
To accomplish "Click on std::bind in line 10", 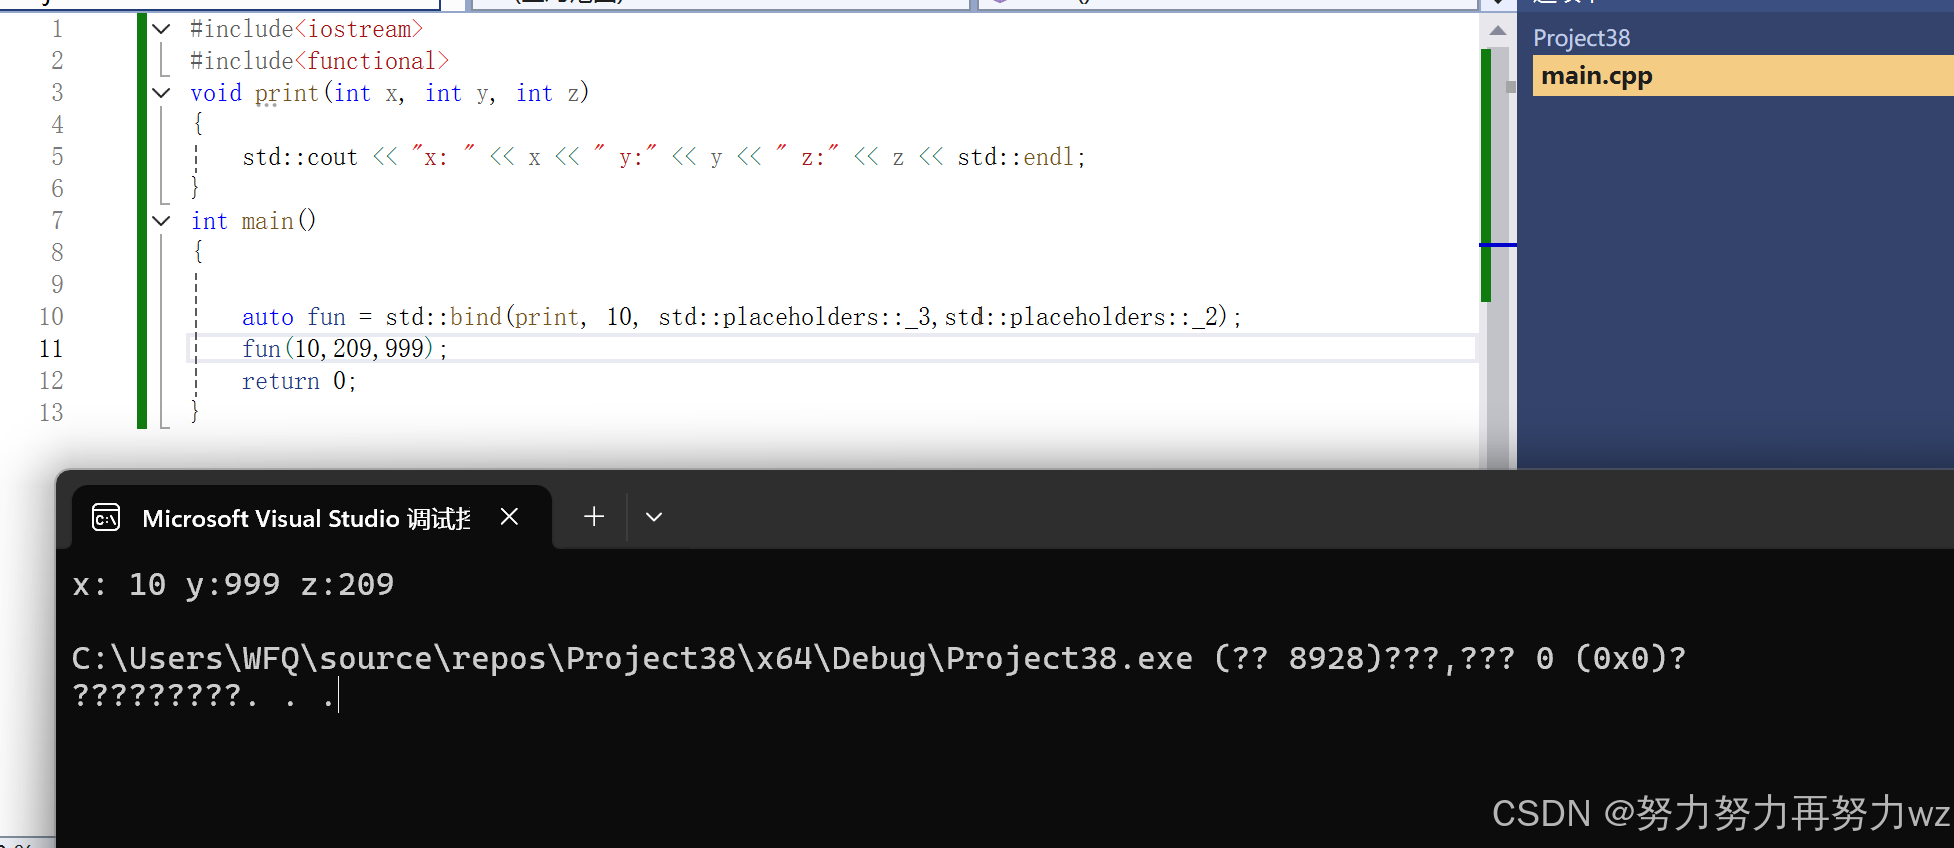I will [444, 317].
